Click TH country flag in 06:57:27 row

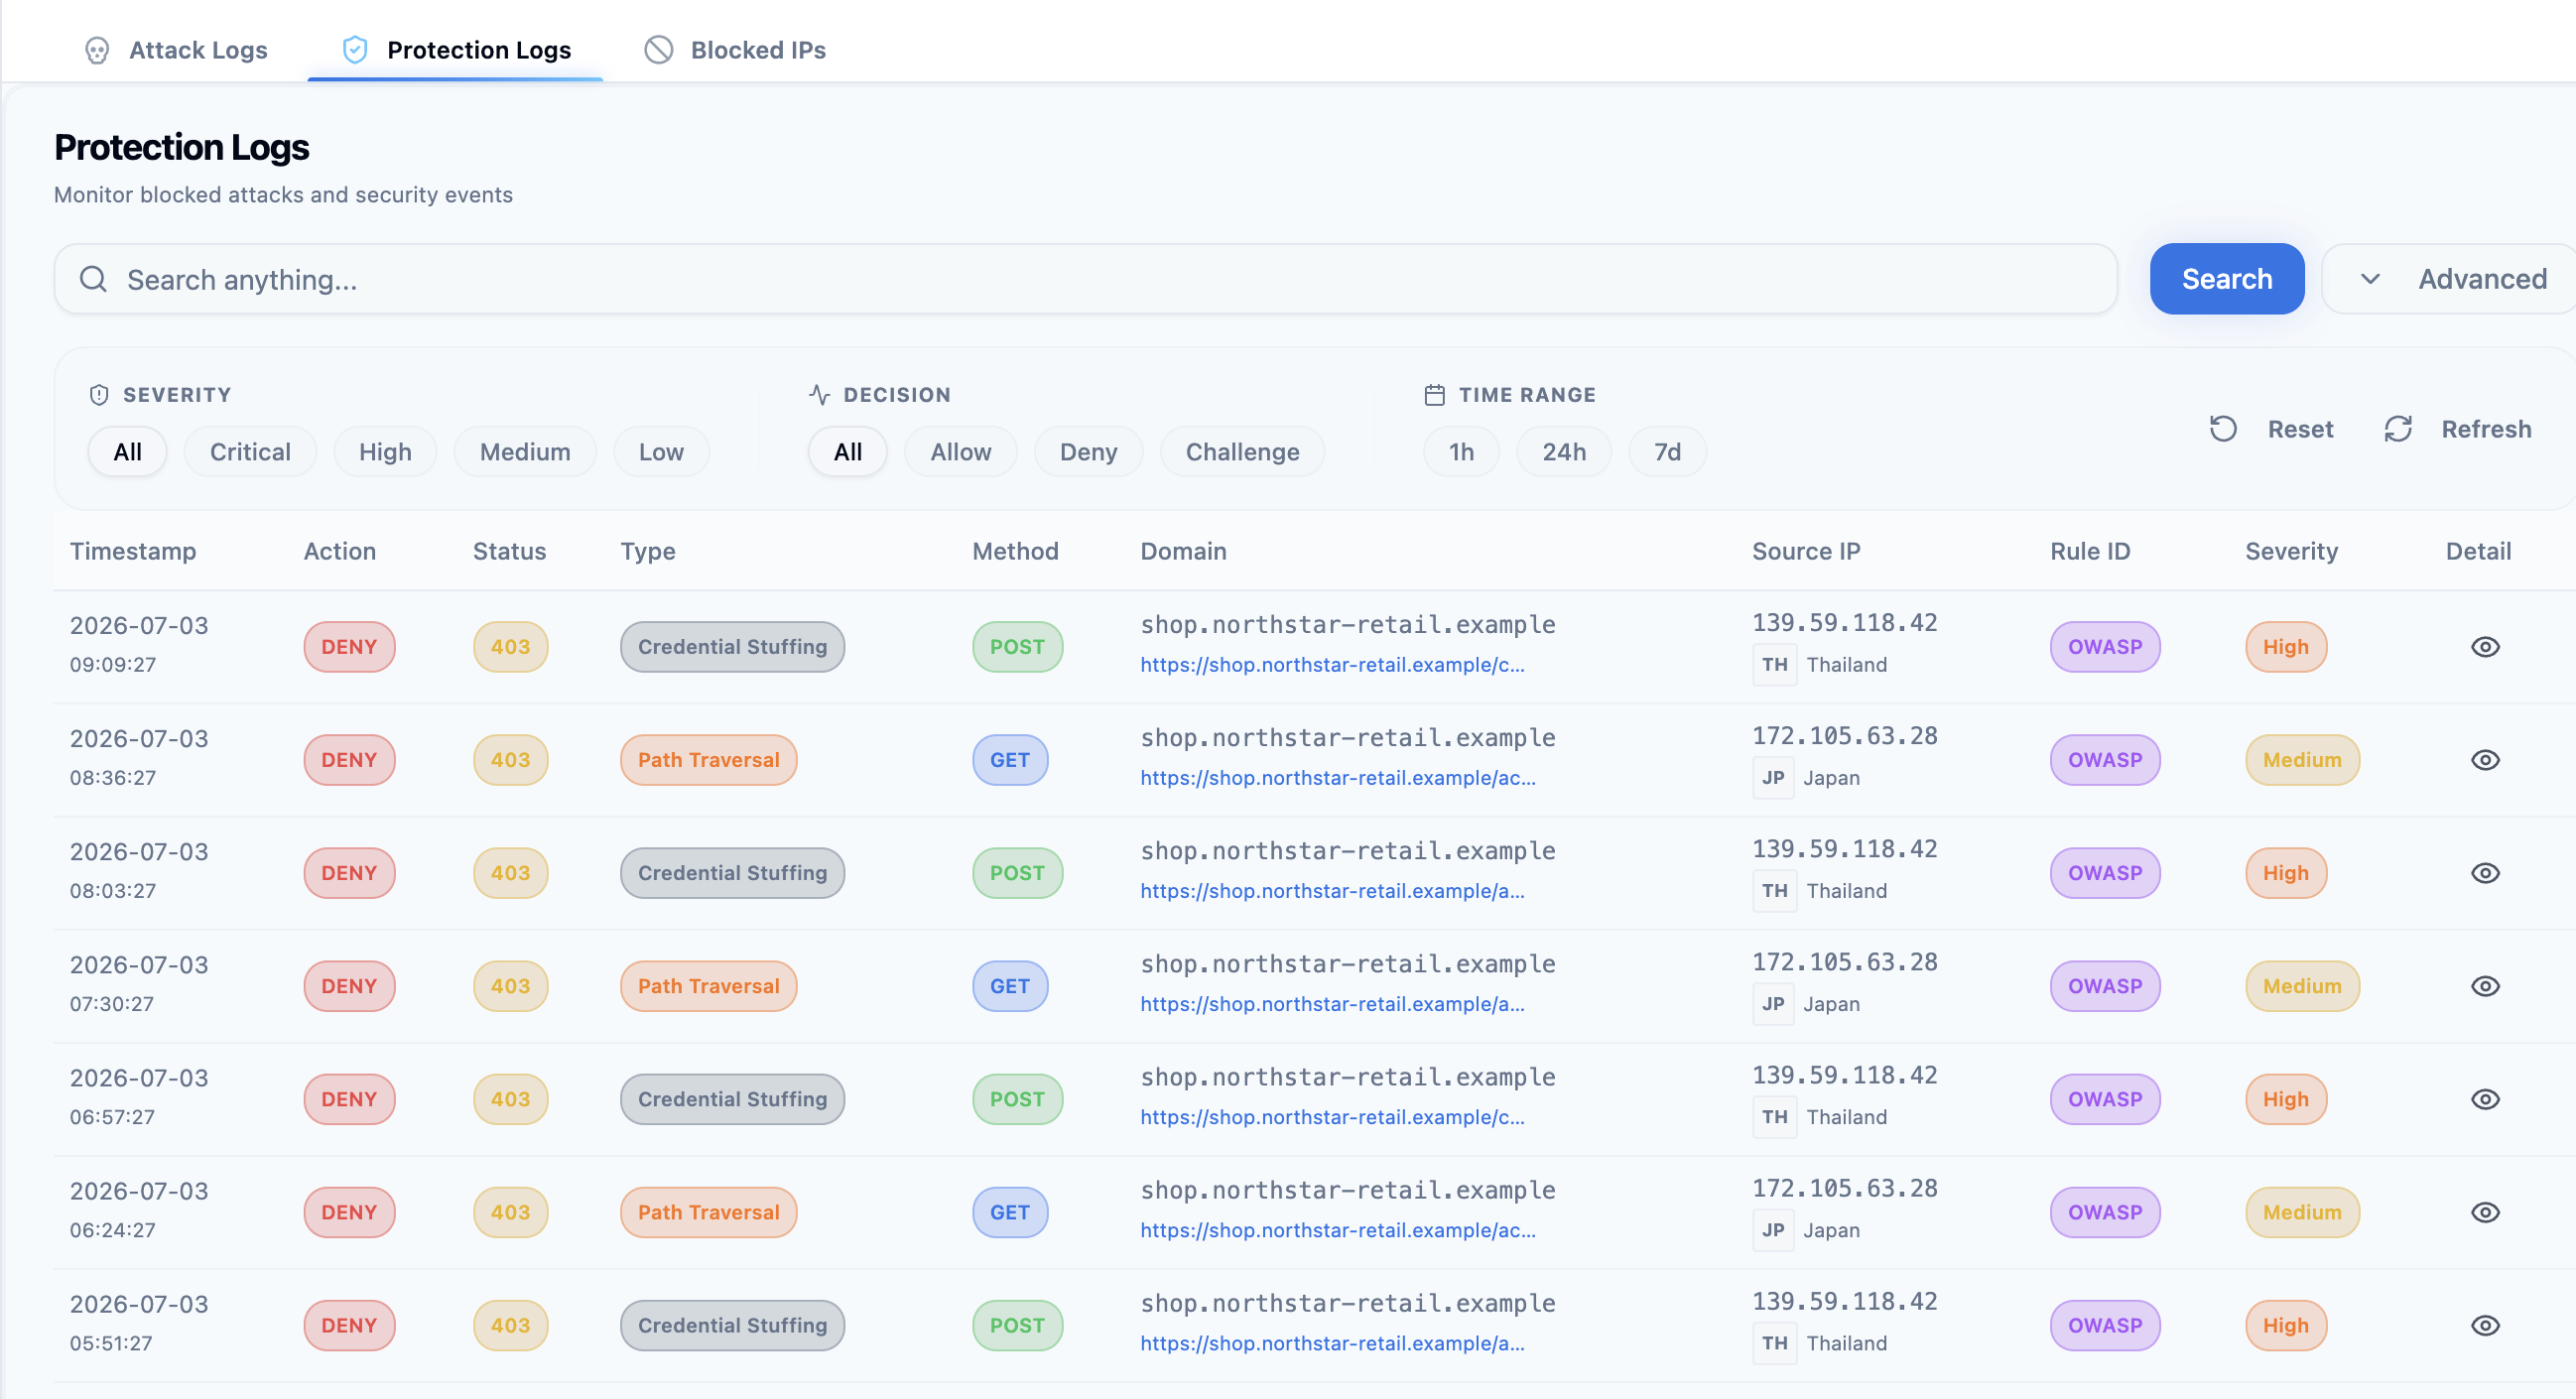point(1775,1117)
